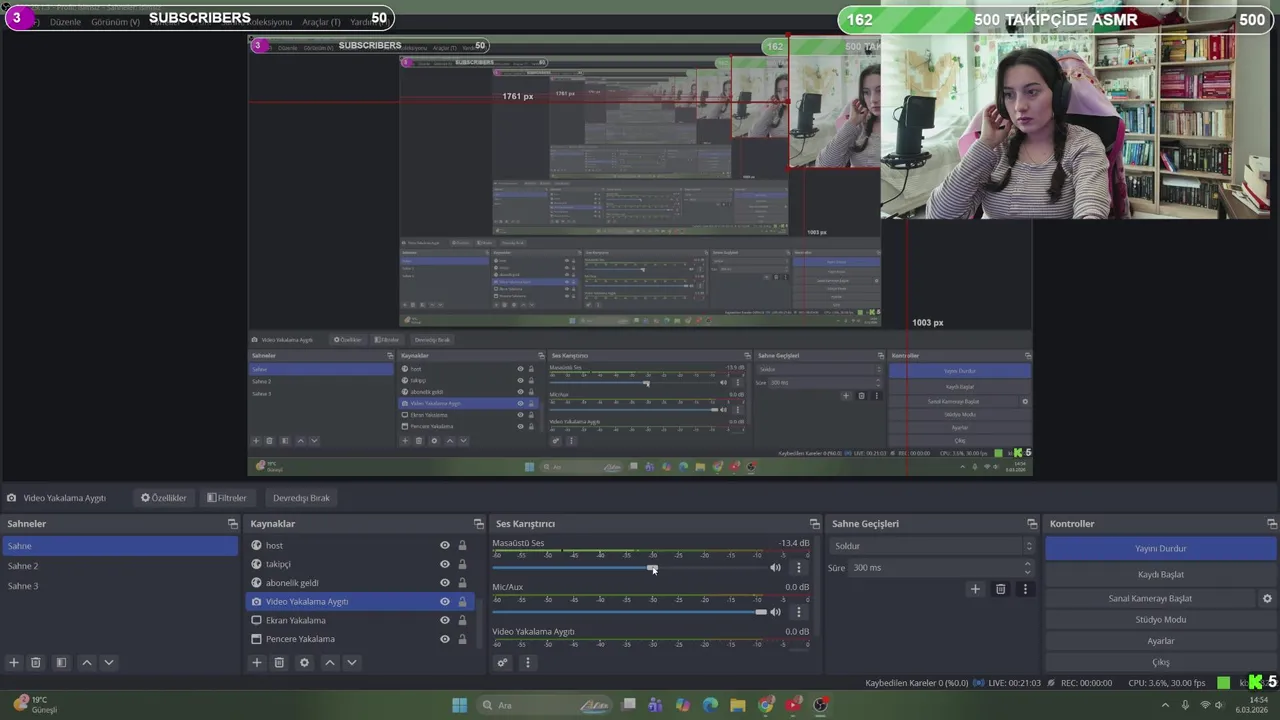Open the transition properties three-dot menu
Screen dimensions: 1280x720
coord(1025,589)
